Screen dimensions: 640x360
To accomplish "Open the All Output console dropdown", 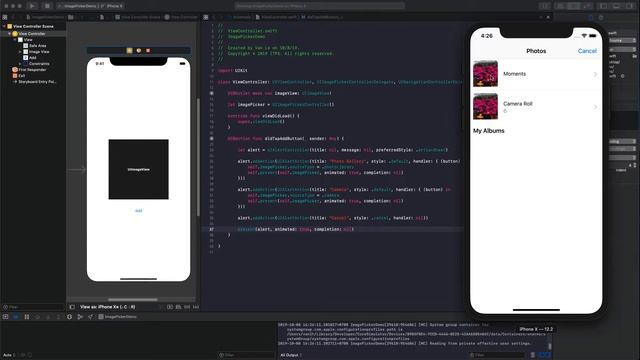I will tap(291, 355).
